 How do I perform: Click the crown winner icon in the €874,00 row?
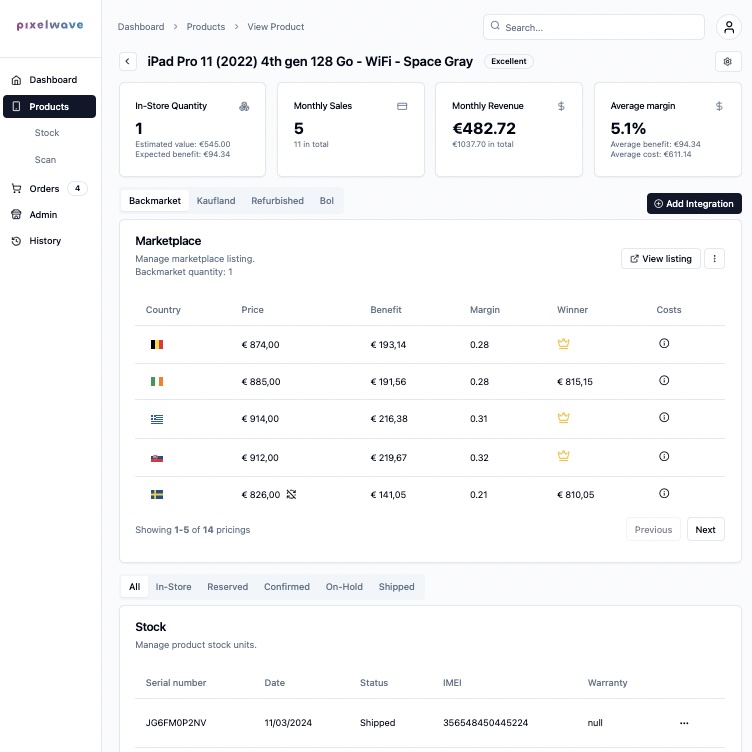point(563,344)
